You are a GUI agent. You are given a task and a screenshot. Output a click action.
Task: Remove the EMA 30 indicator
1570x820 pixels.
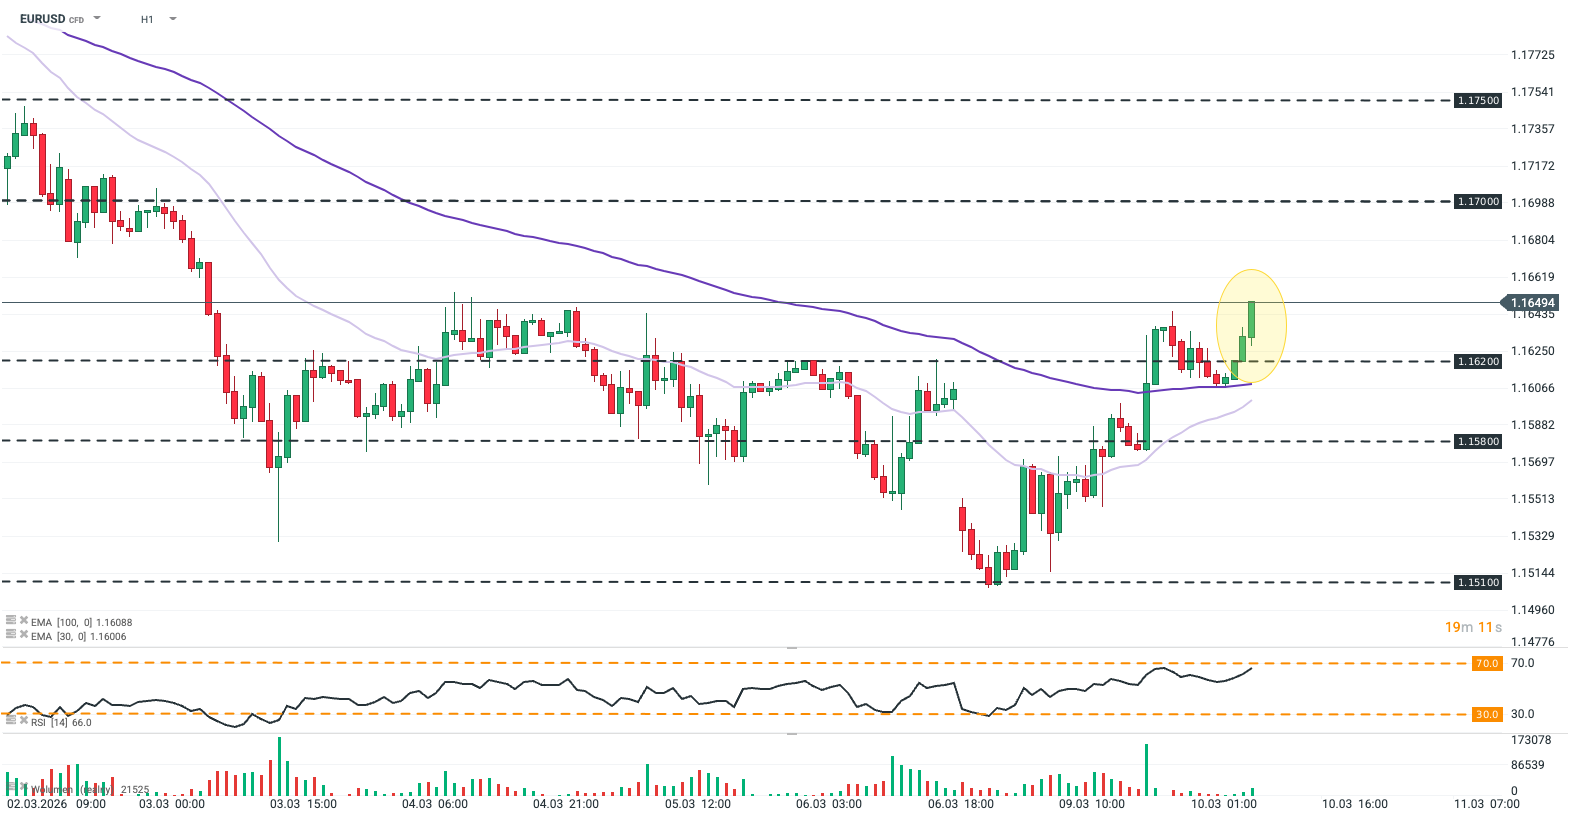23,635
